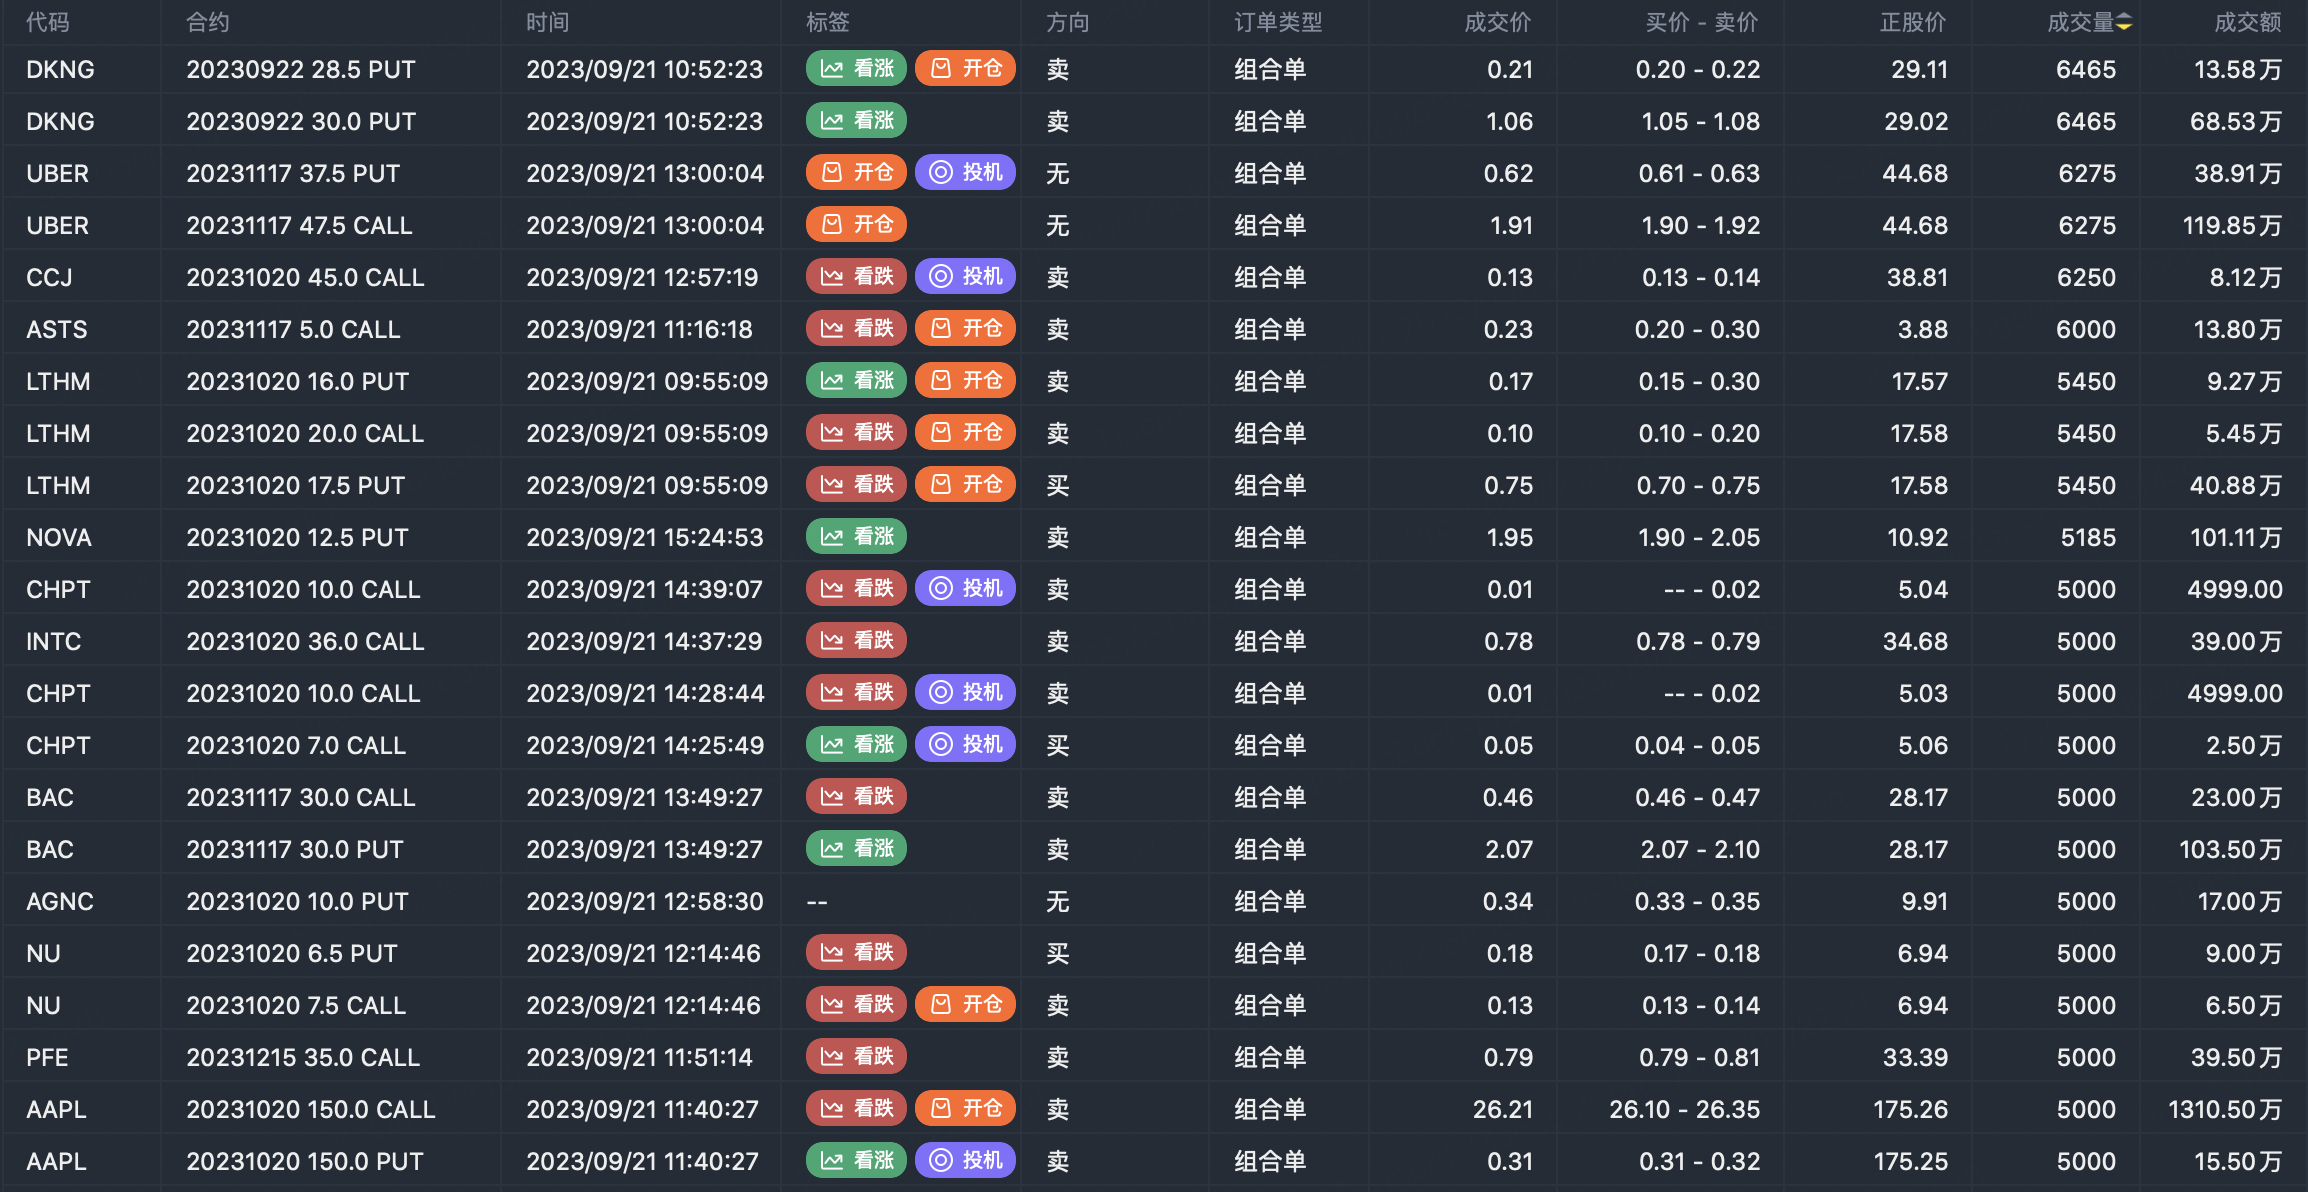Click the 投机 tag in AAPL 150.0 PUT row

966,1160
